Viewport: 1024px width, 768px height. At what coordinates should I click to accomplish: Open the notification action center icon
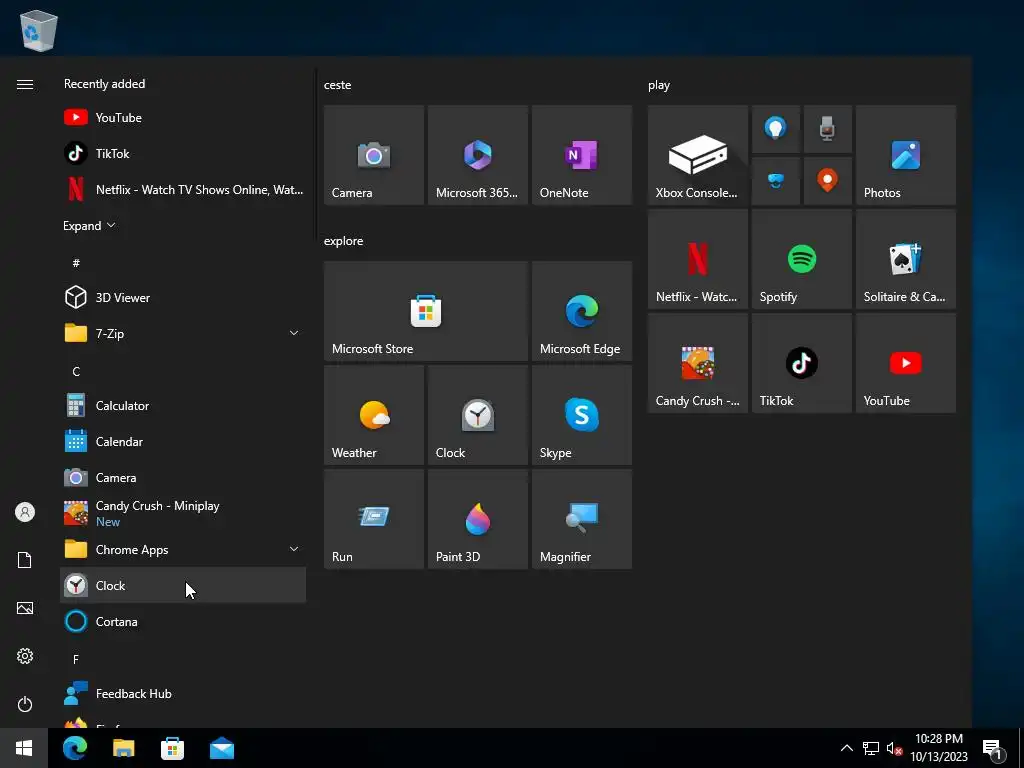(993, 750)
